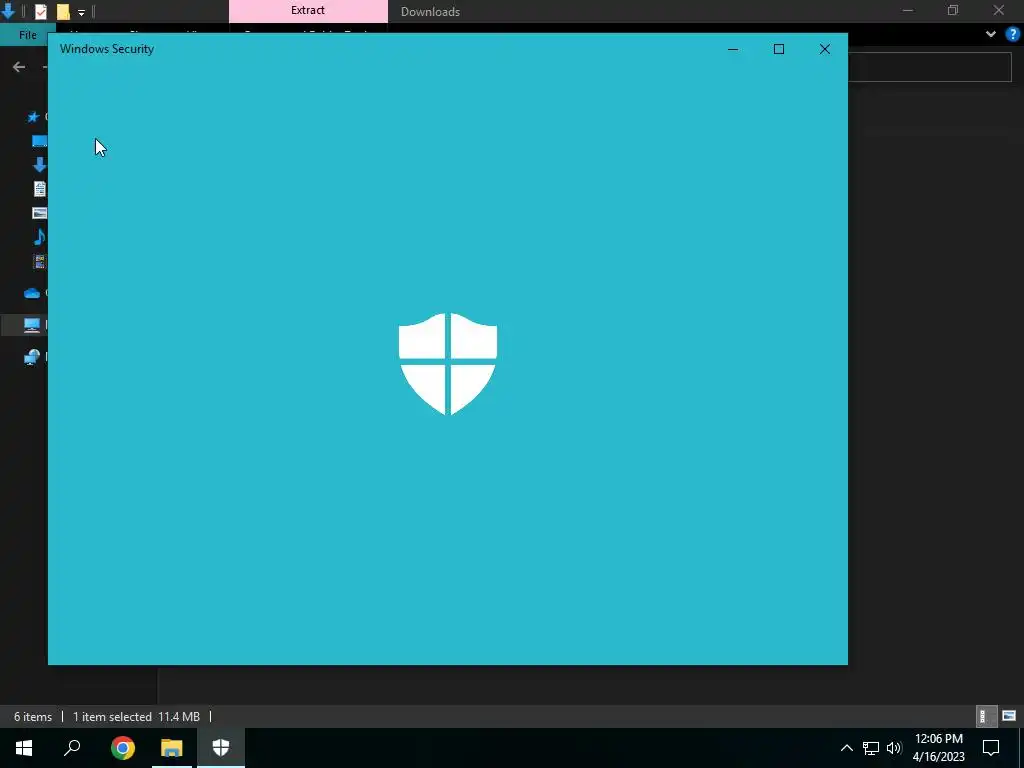This screenshot has width=1024, height=768.
Task: Switch to Large icons view via status bar icon
Action: click(x=1008, y=716)
